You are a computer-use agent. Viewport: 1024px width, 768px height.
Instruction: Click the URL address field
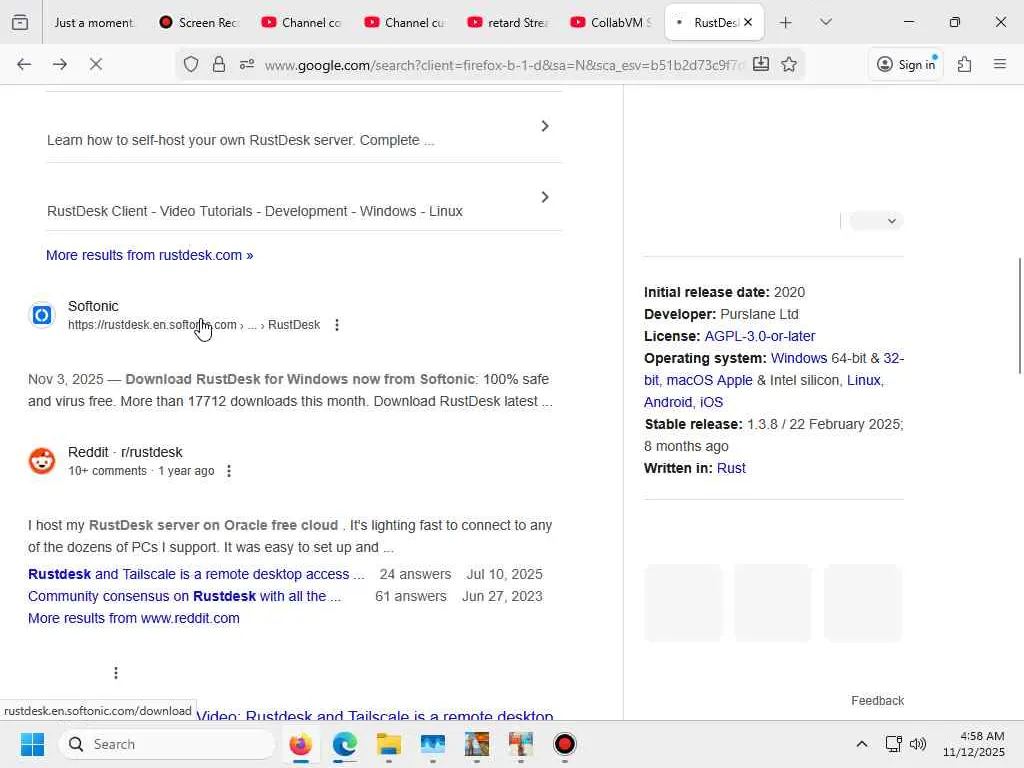point(503,65)
